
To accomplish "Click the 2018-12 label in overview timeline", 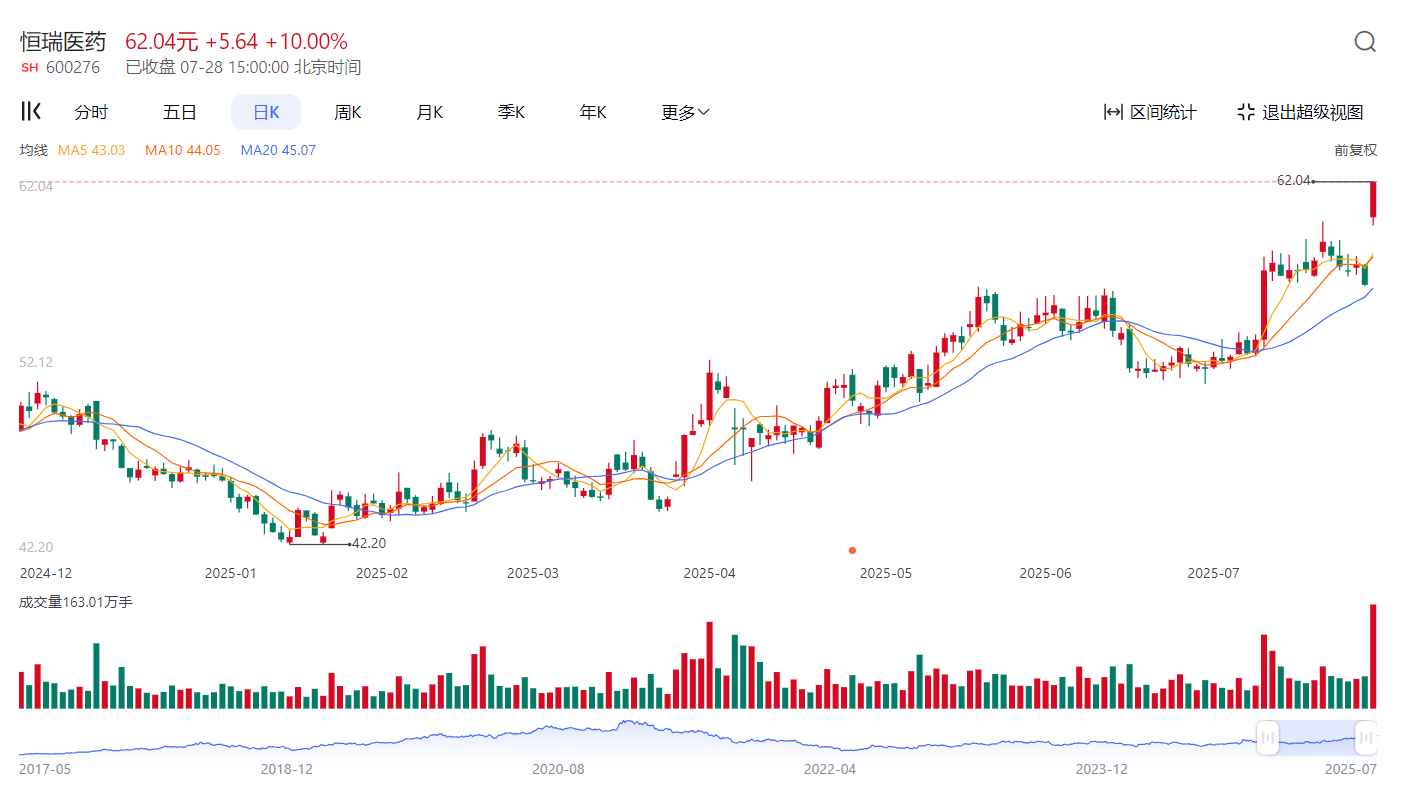I will pyautogui.click(x=287, y=769).
